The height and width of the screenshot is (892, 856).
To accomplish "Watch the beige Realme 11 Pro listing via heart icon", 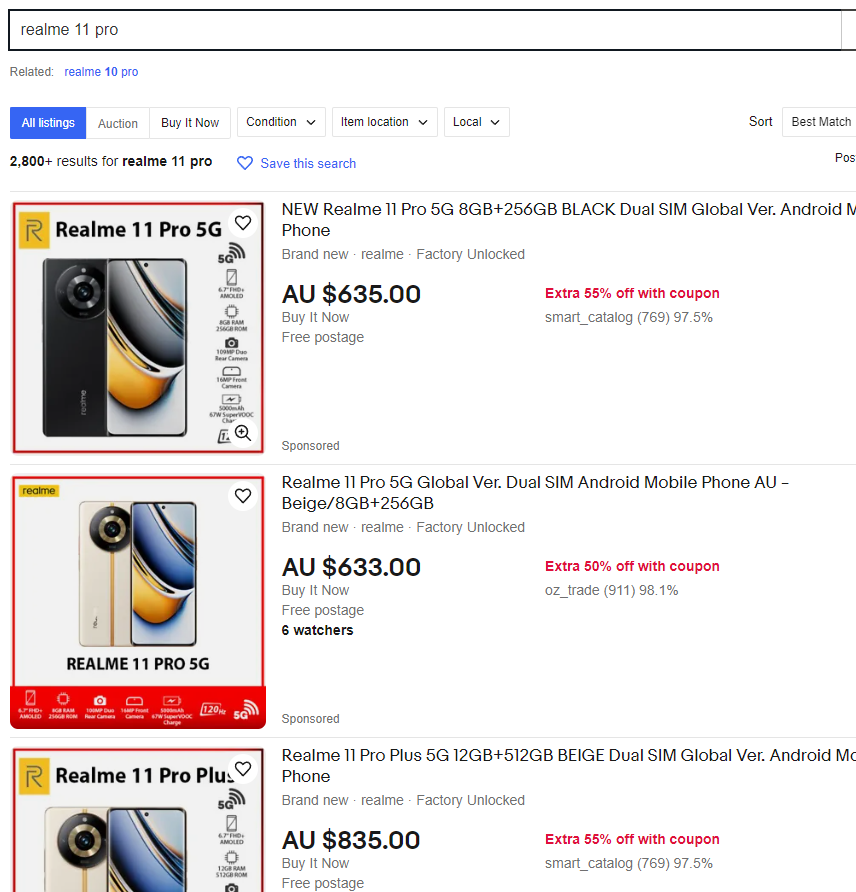I will pos(243,496).
